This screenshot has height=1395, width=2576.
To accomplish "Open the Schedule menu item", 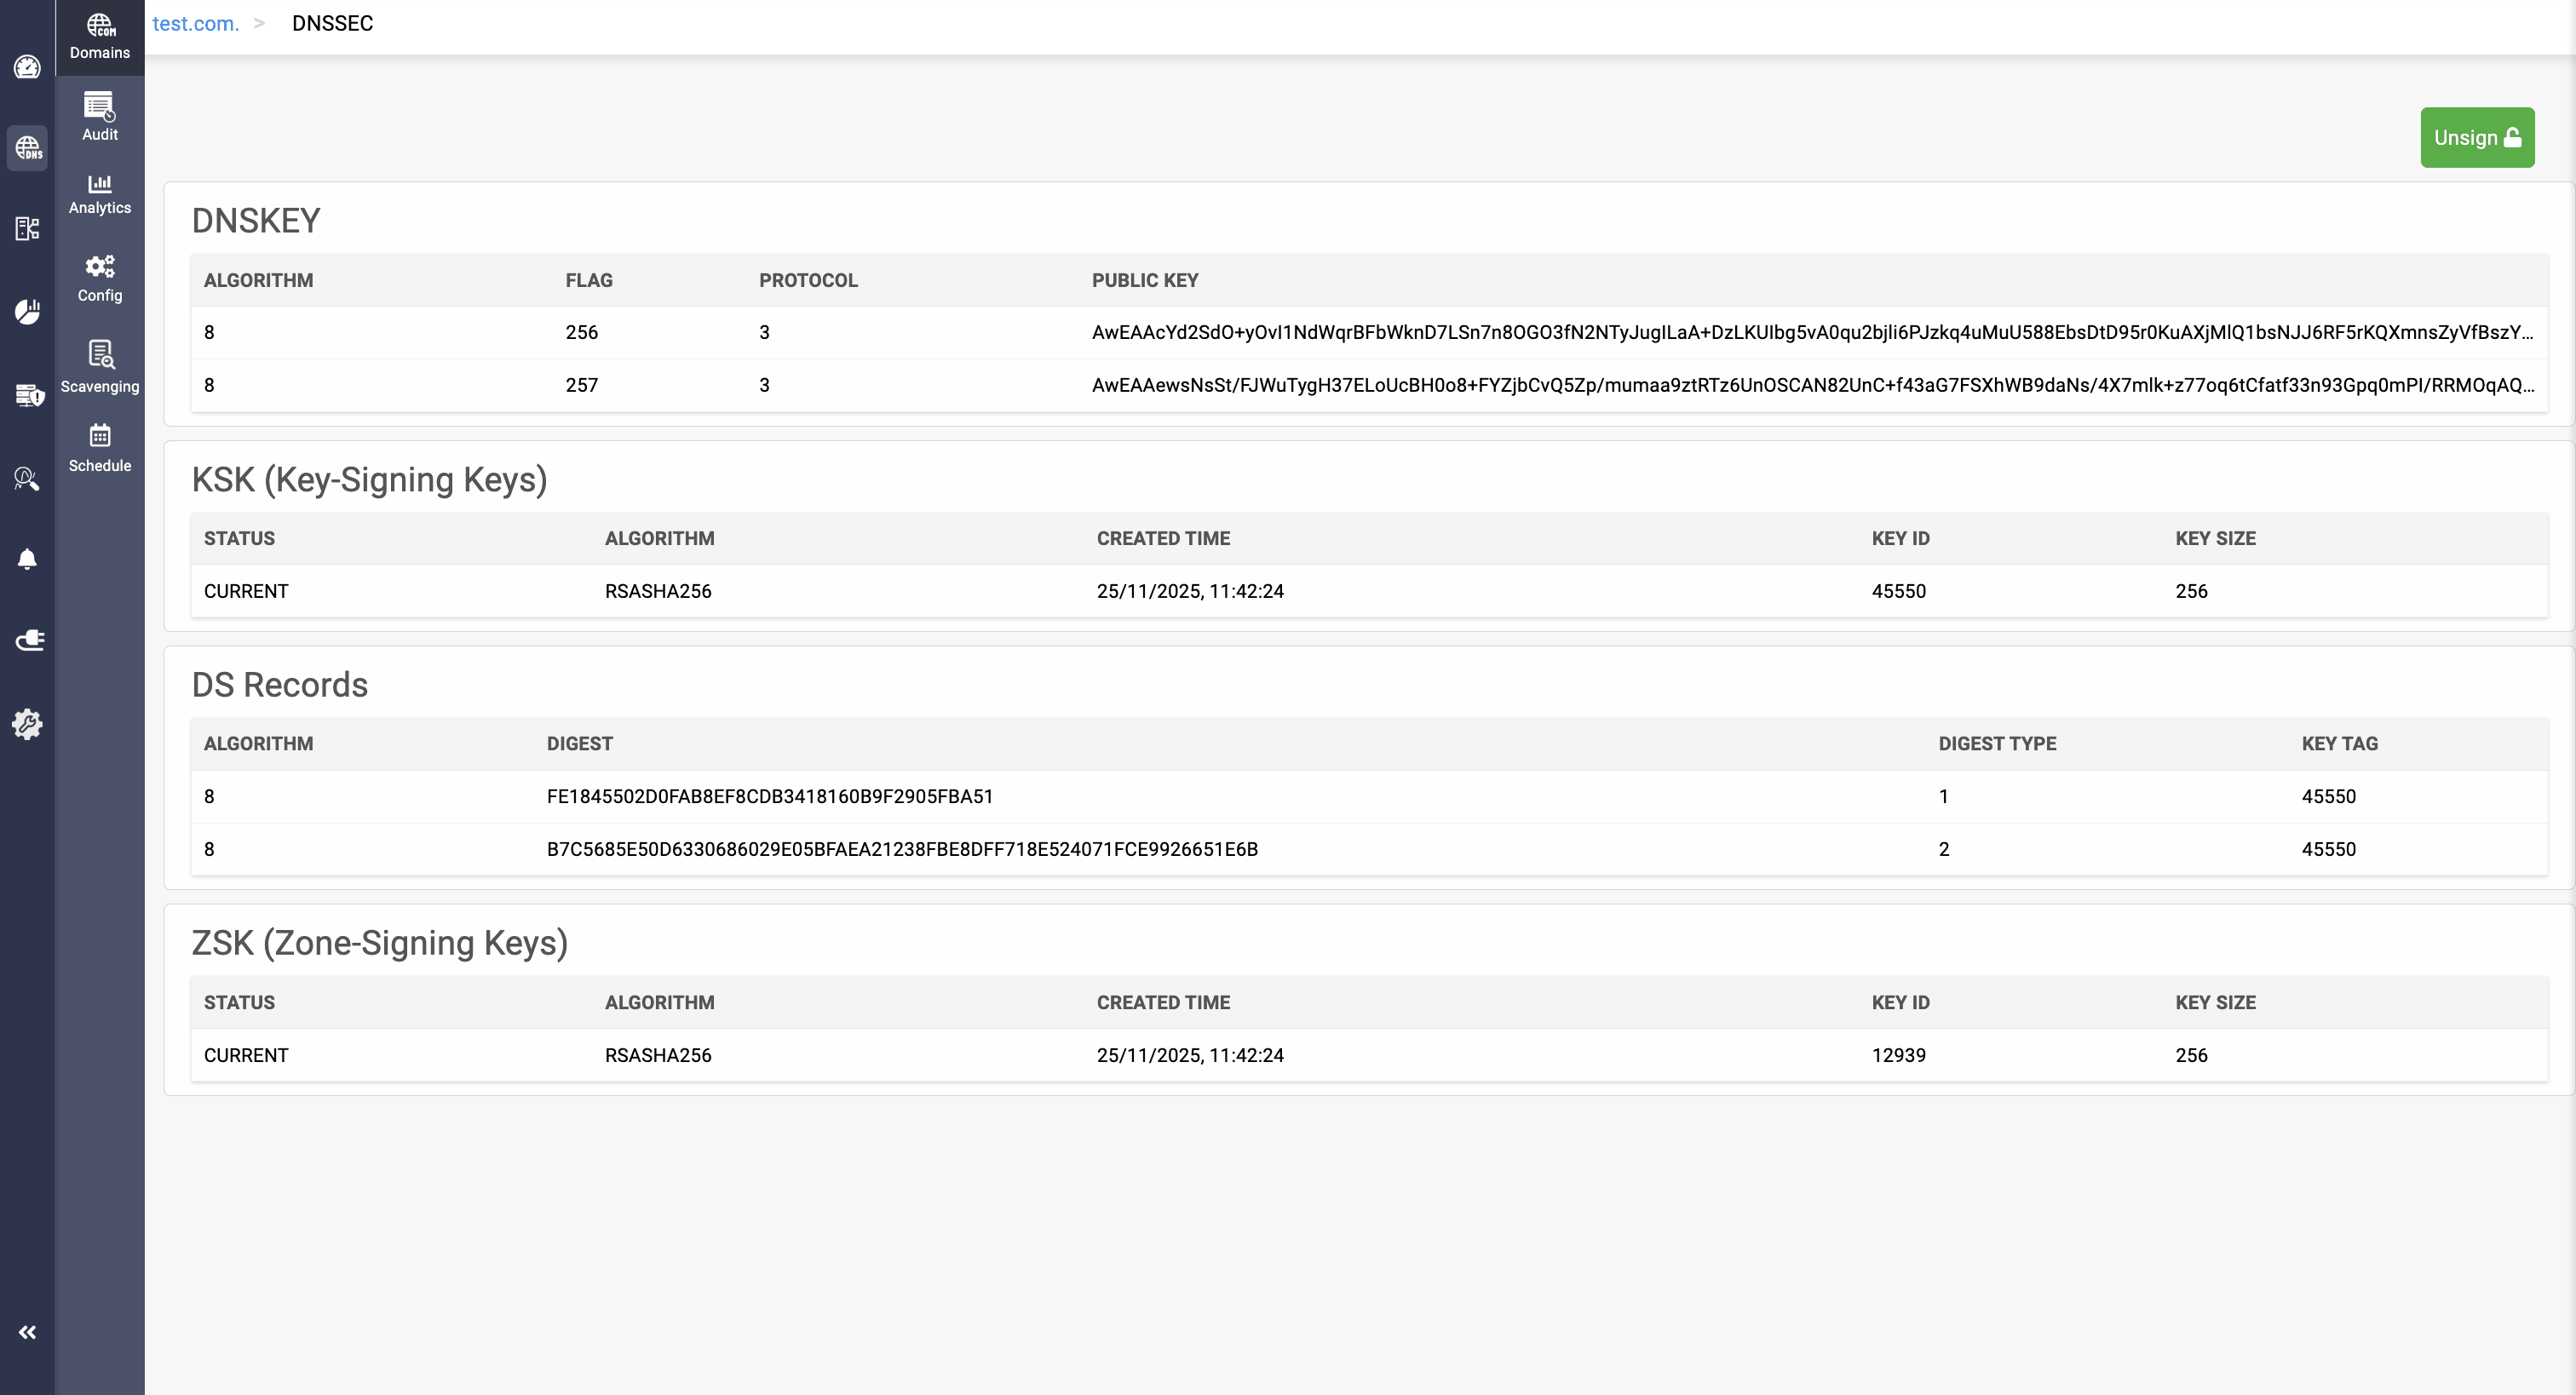I will coord(100,448).
